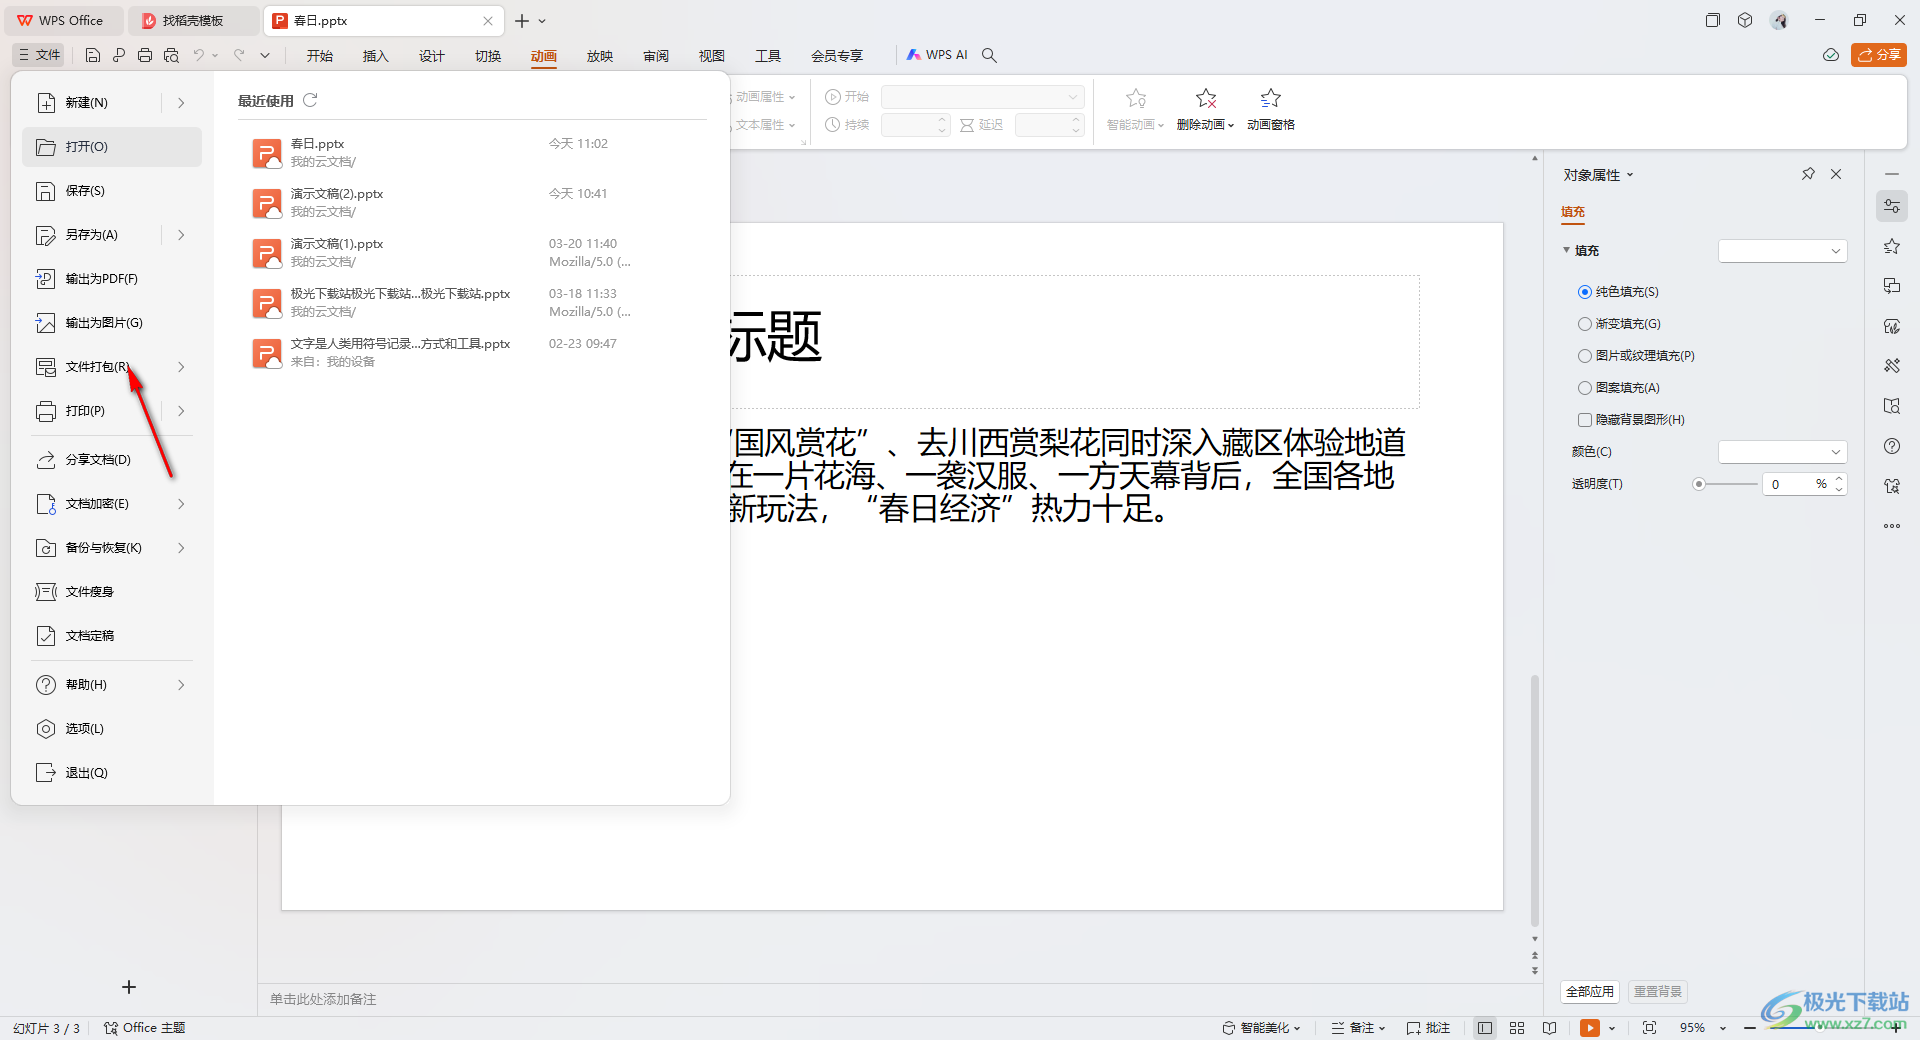
Task: Click the search magnifier icon
Action: (x=989, y=55)
